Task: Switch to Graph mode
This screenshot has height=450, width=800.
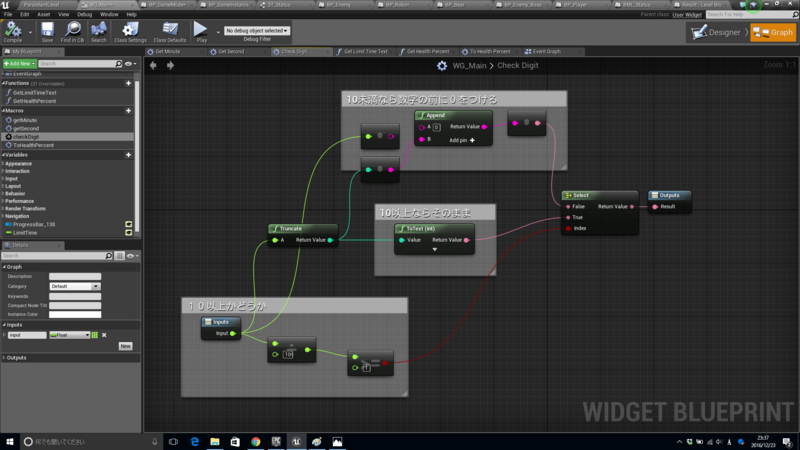Action: coord(773,33)
